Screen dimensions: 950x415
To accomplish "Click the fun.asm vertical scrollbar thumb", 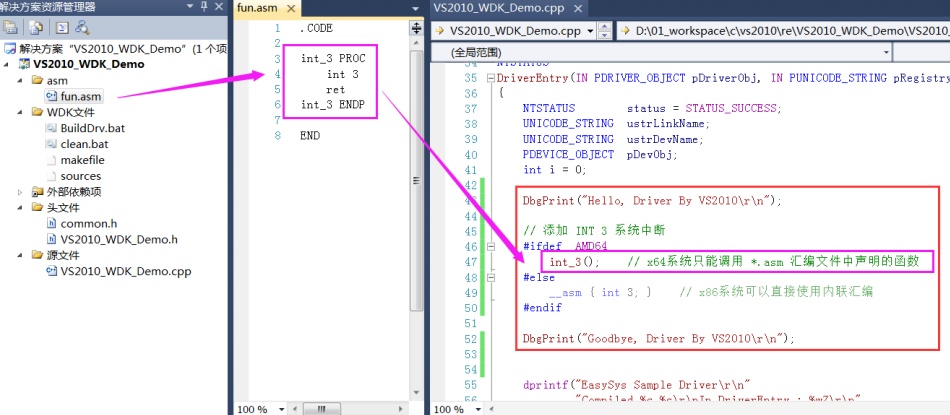I will 416,180.
